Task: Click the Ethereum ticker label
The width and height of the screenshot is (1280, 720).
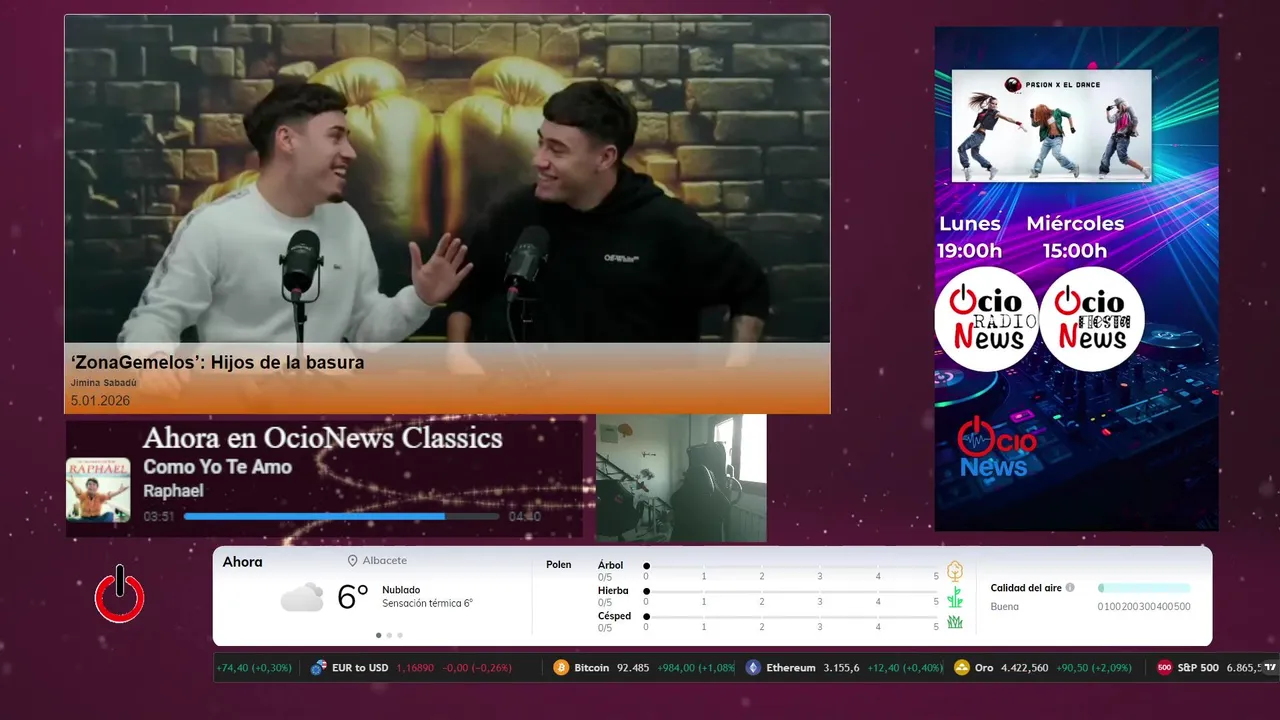Action: (x=791, y=668)
